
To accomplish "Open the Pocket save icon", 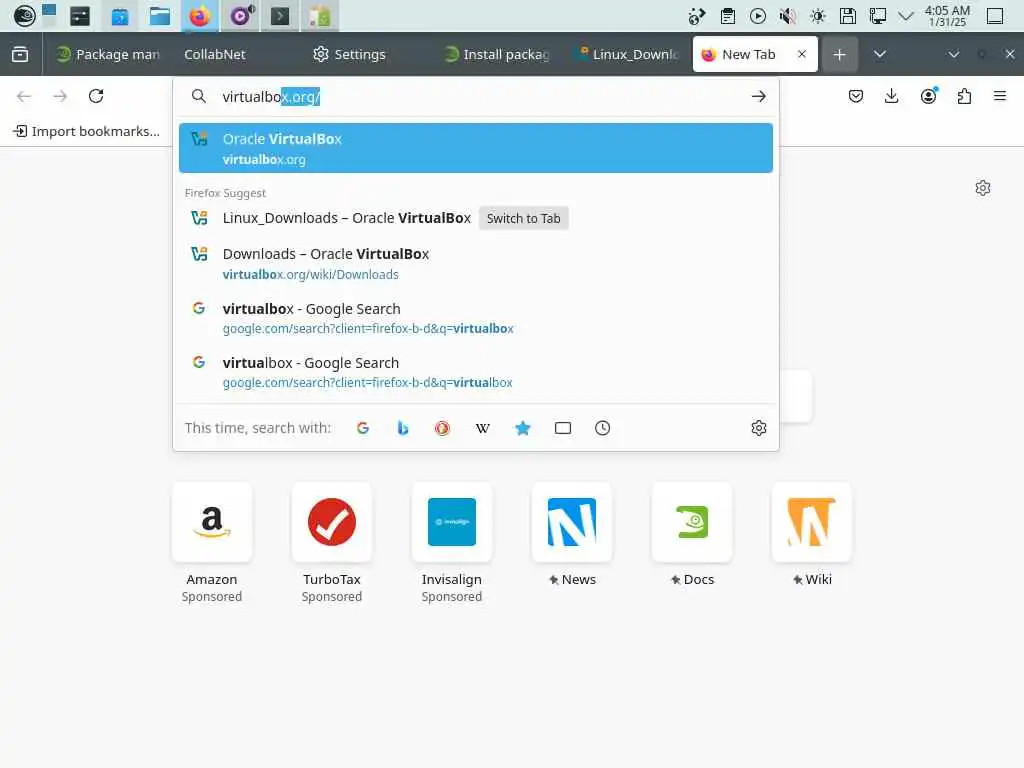I will click(x=856, y=97).
